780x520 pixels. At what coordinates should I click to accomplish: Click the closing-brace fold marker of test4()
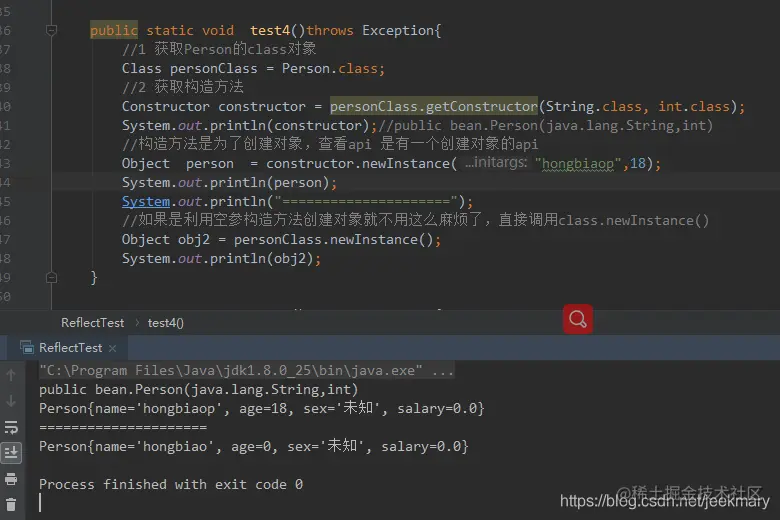tap(51, 278)
